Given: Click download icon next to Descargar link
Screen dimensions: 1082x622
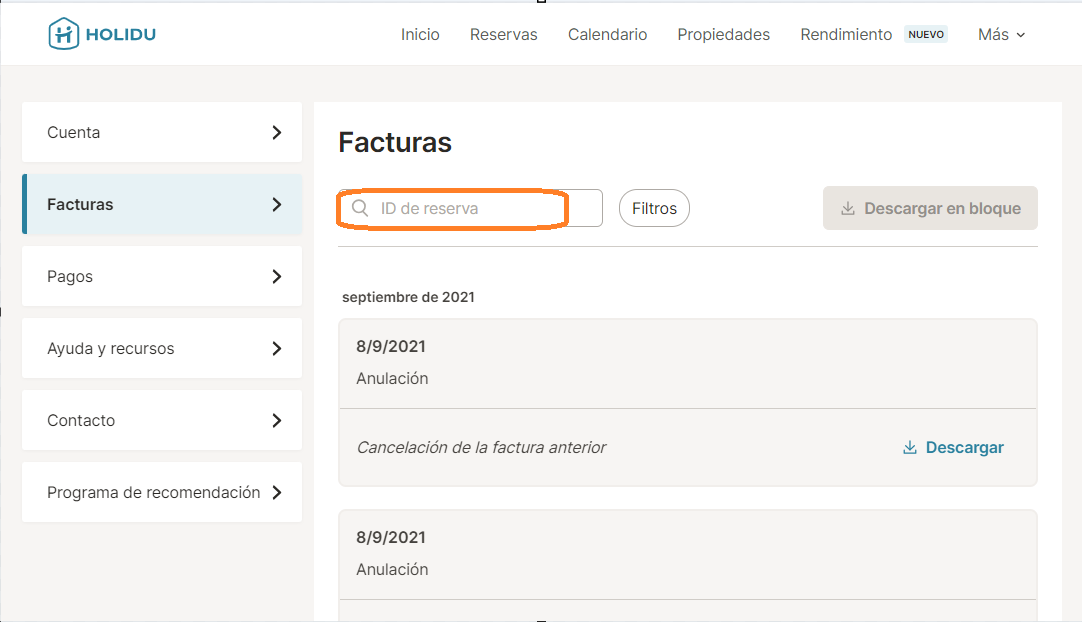Looking at the screenshot, I should coord(910,448).
